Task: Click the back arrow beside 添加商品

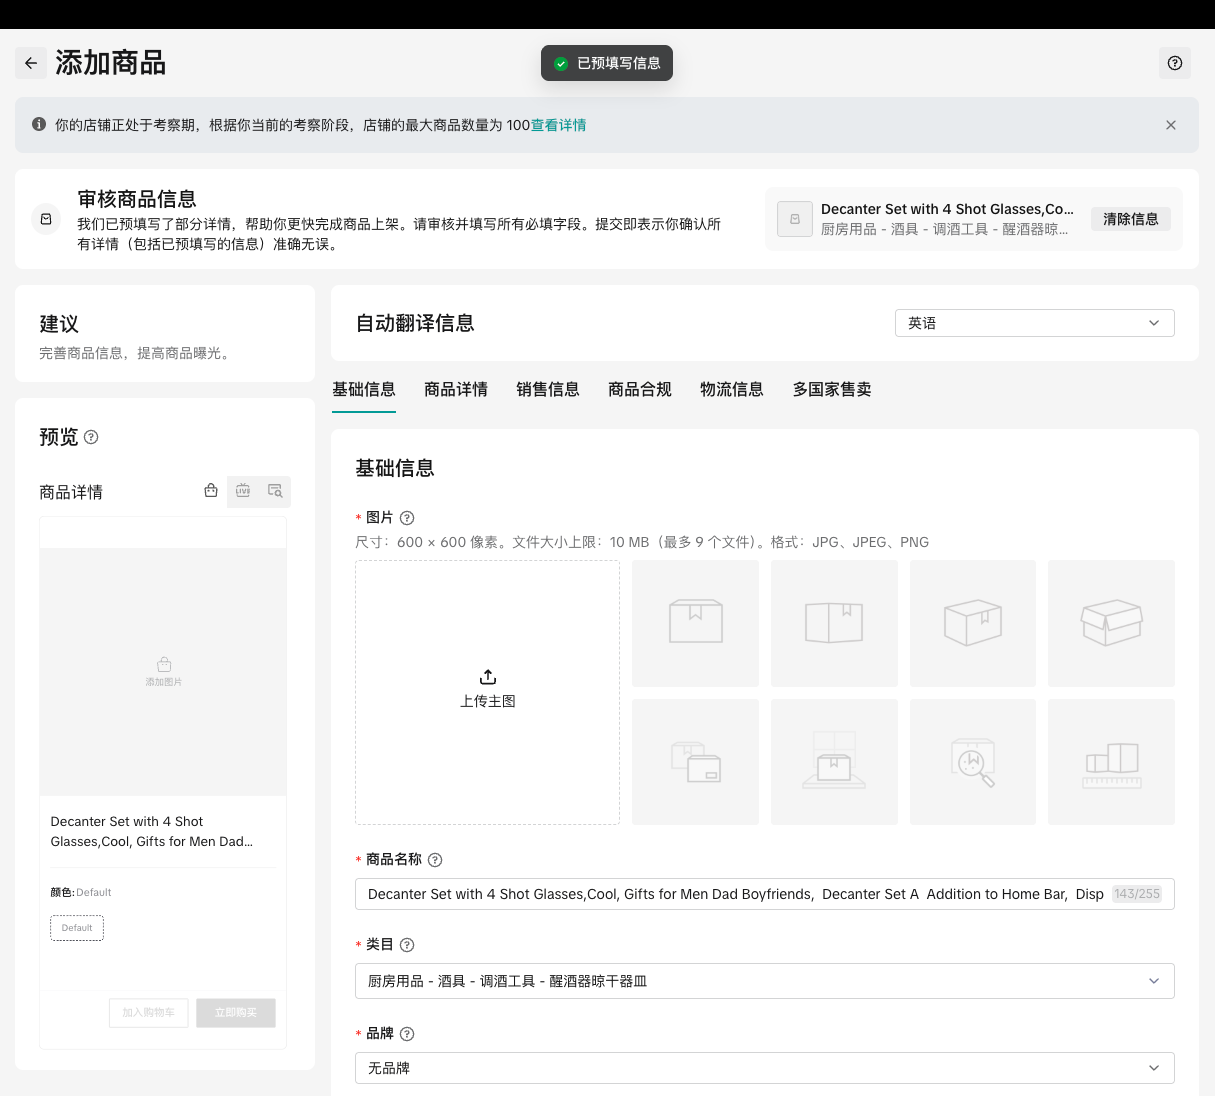Action: click(x=31, y=63)
